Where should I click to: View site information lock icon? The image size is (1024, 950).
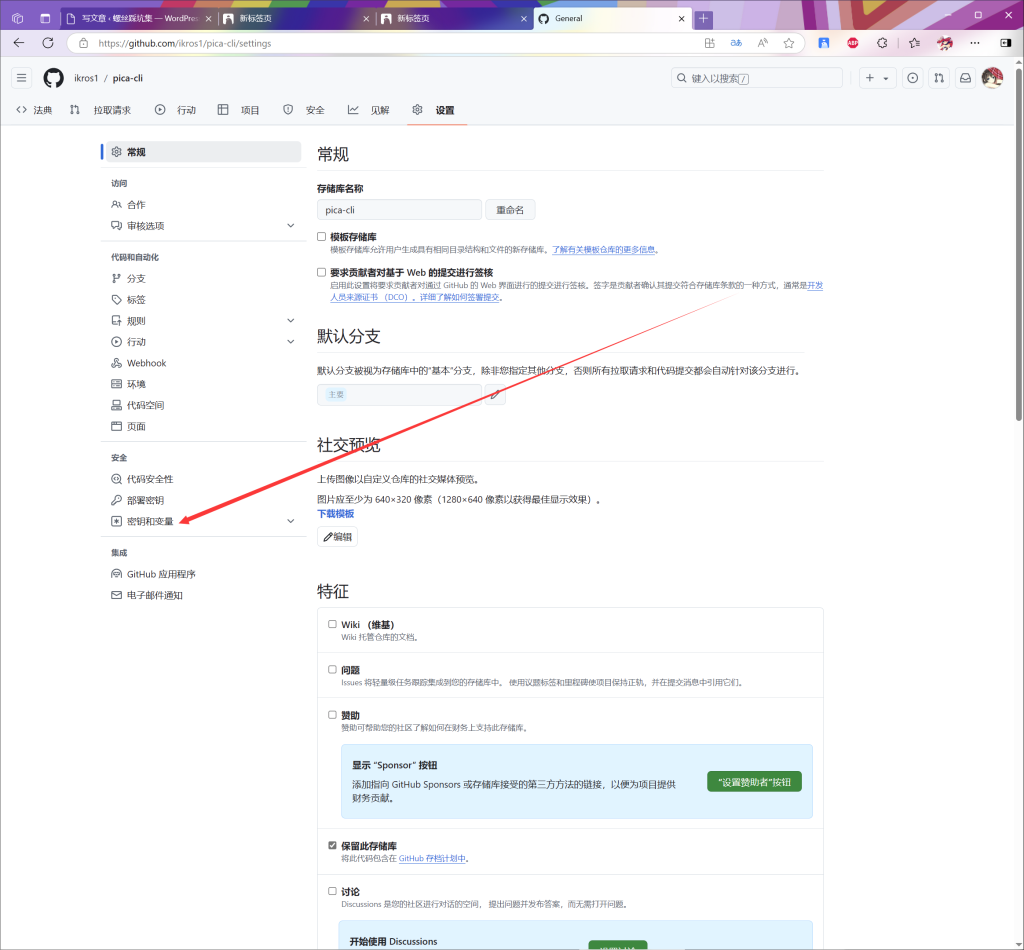tap(84, 43)
